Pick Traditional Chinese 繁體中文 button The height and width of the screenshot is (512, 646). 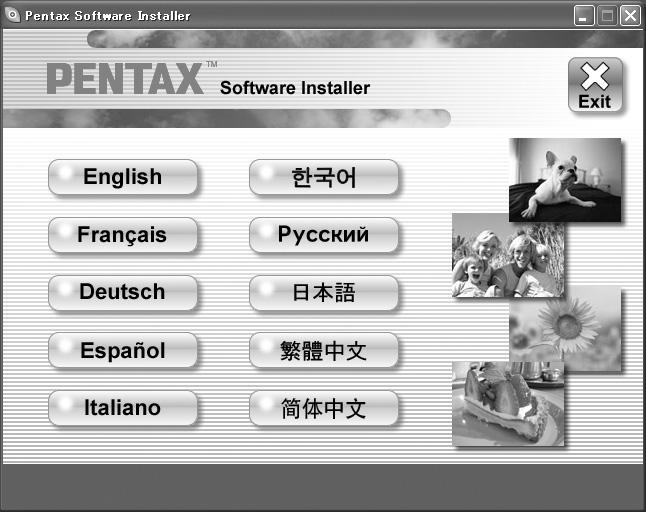[x=324, y=350]
